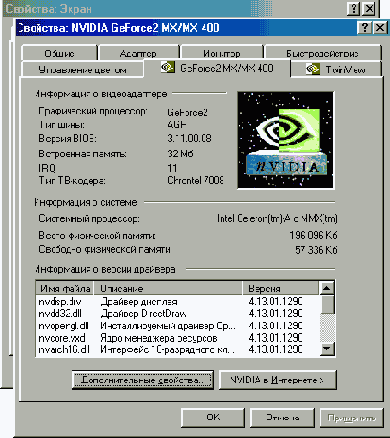Viewport: 390px width, 438px height.
Task: Open the Монитор tab
Action: point(222,53)
